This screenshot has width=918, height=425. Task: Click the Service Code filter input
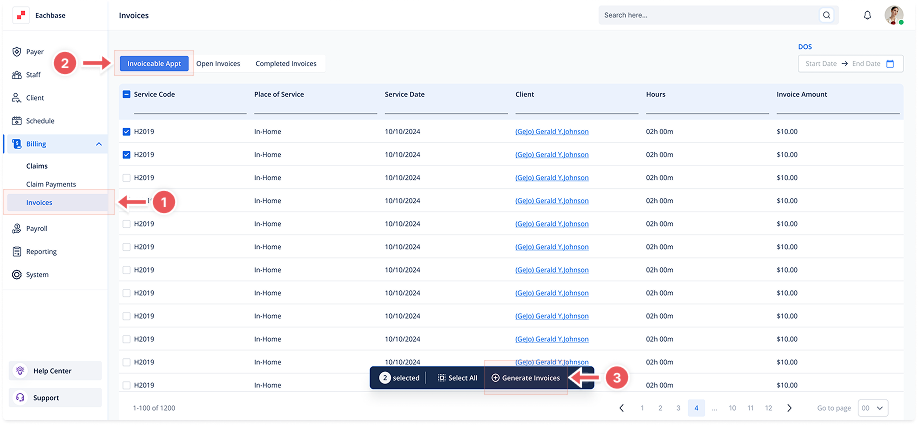190,108
